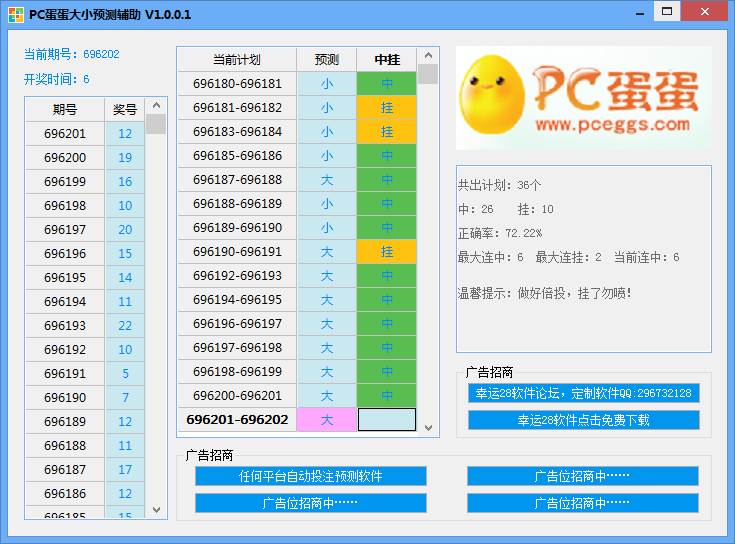
Task: Select plan row 696194-696195
Action: (x=297, y=299)
